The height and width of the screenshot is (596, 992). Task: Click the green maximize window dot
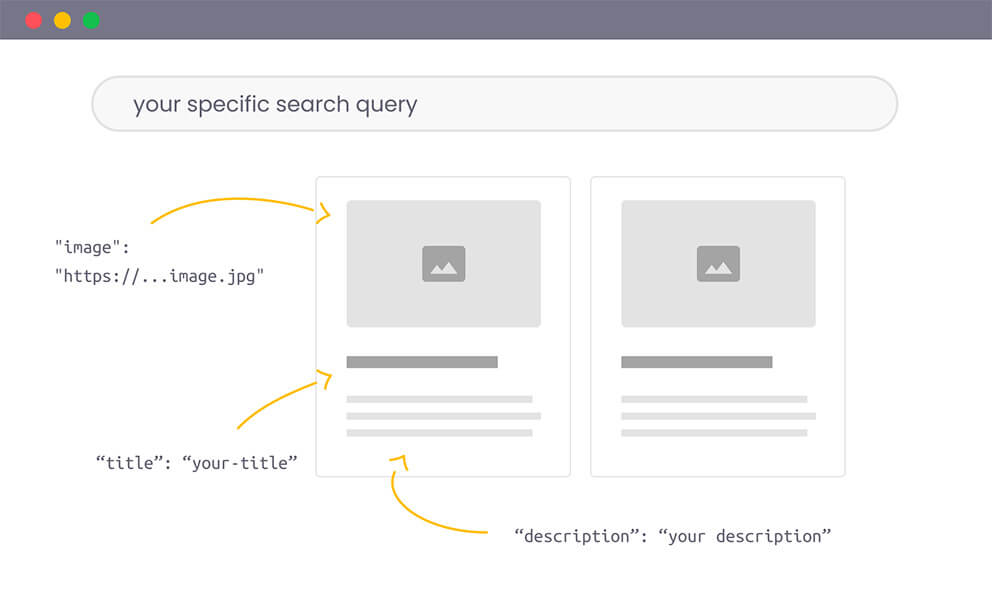[x=91, y=20]
